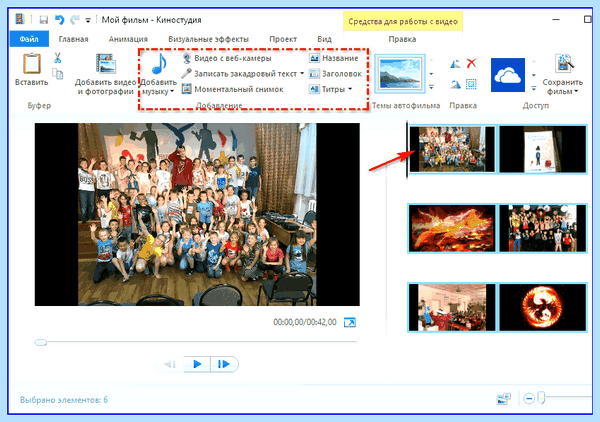This screenshot has height=422, width=600.
Task: Click the Добавить музыку note icon
Action: click(159, 64)
